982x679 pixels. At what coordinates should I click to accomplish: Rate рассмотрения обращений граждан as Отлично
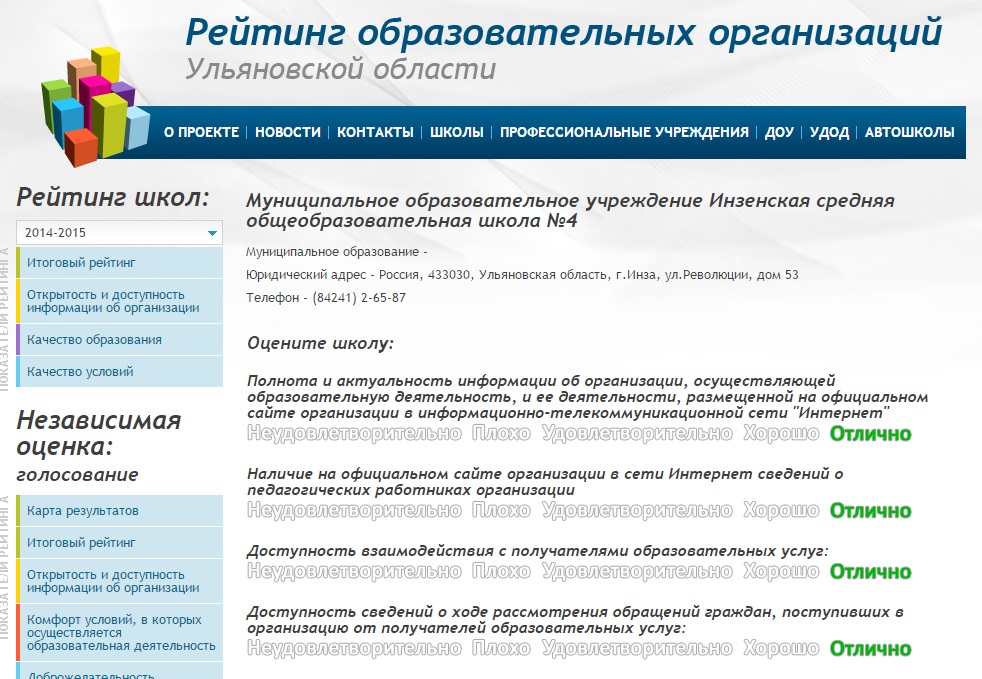tap(871, 648)
